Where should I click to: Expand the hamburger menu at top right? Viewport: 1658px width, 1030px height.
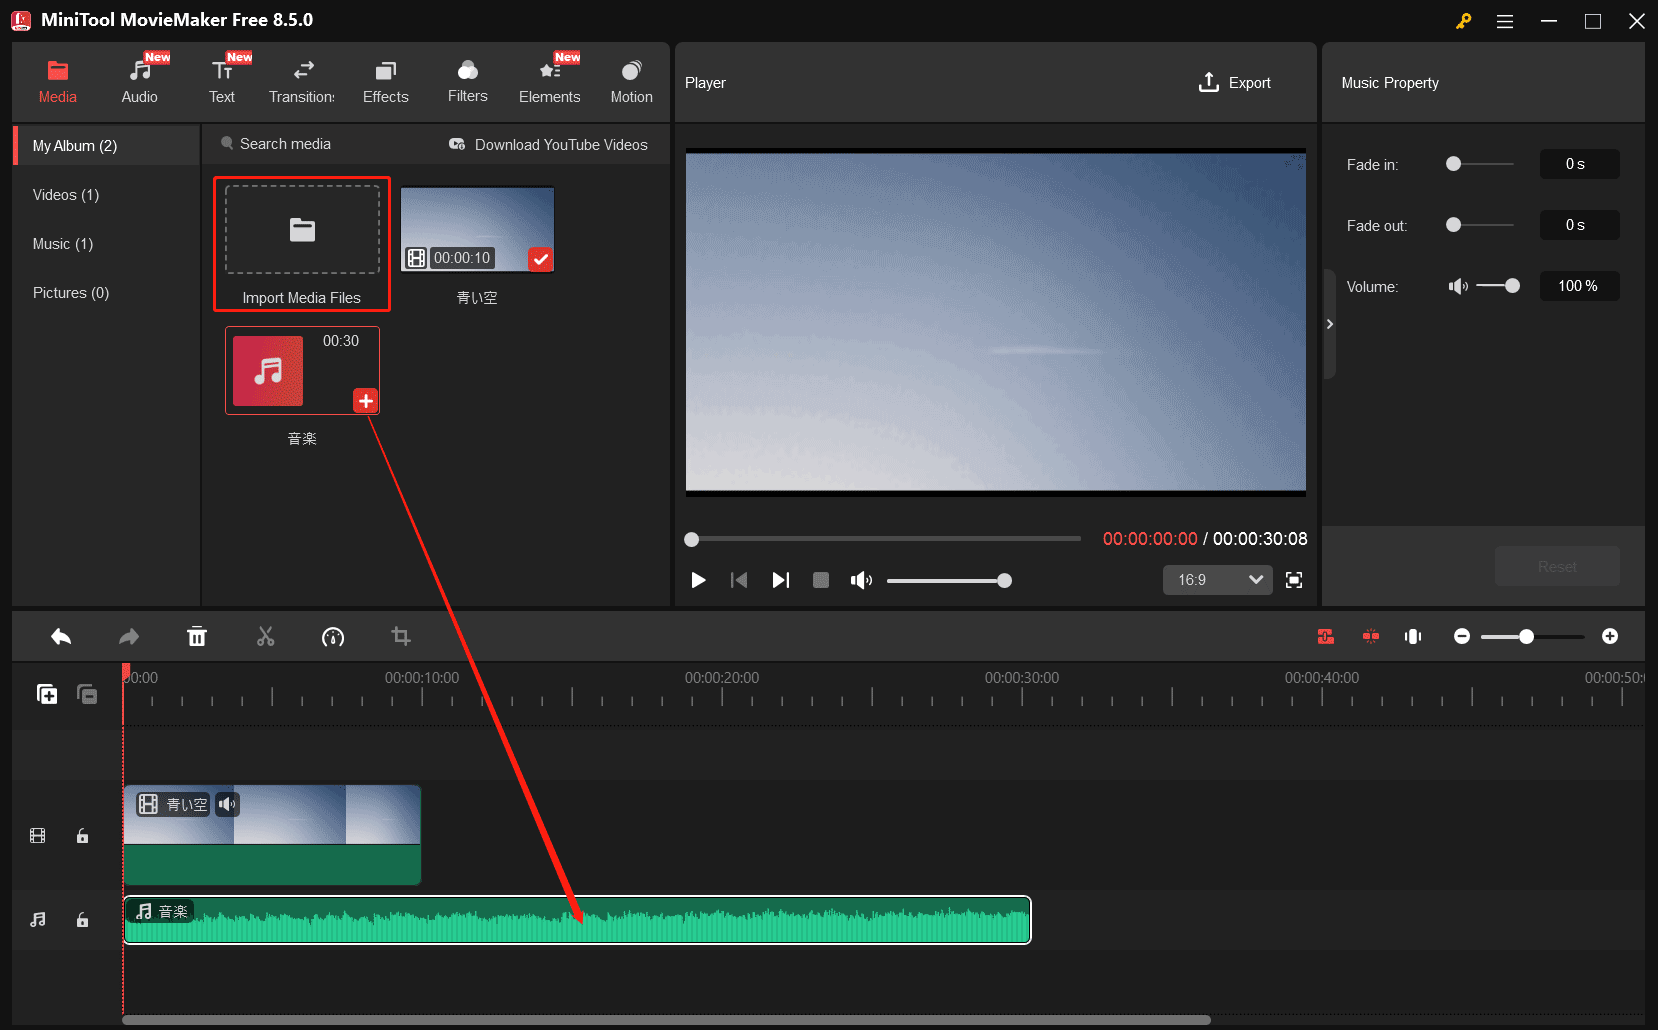[1504, 20]
